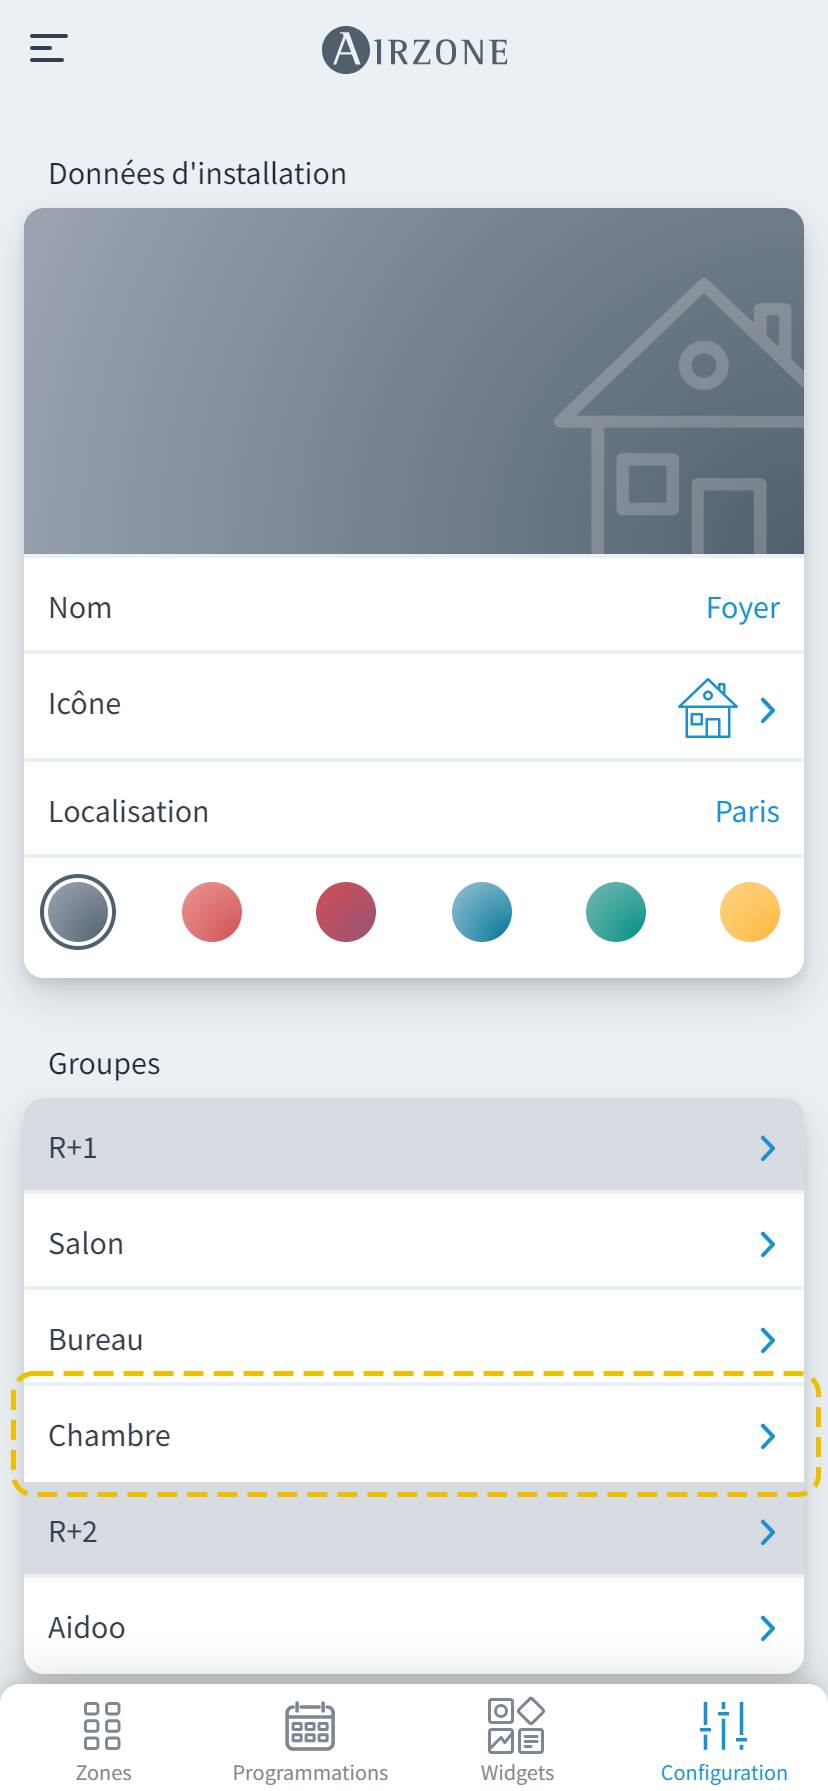Image resolution: width=828 pixels, height=1791 pixels.
Task: Select the blue color swatch
Action: 482,912
